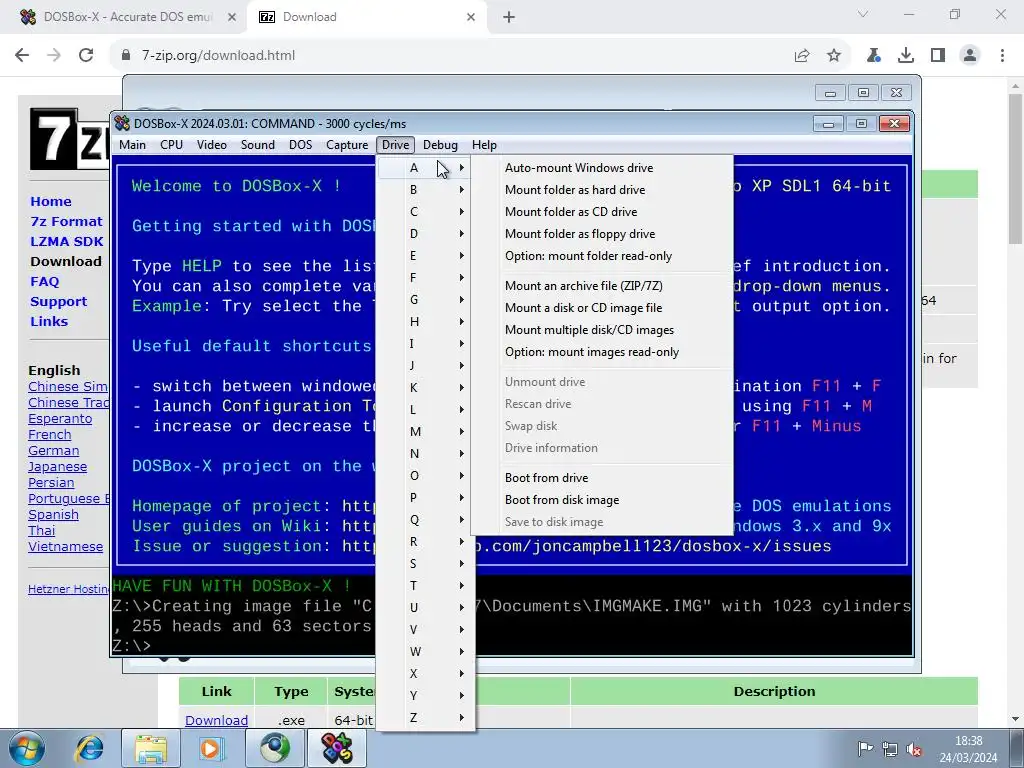
Task: Click the 7-zip.org address bar URL
Action: tap(218, 56)
